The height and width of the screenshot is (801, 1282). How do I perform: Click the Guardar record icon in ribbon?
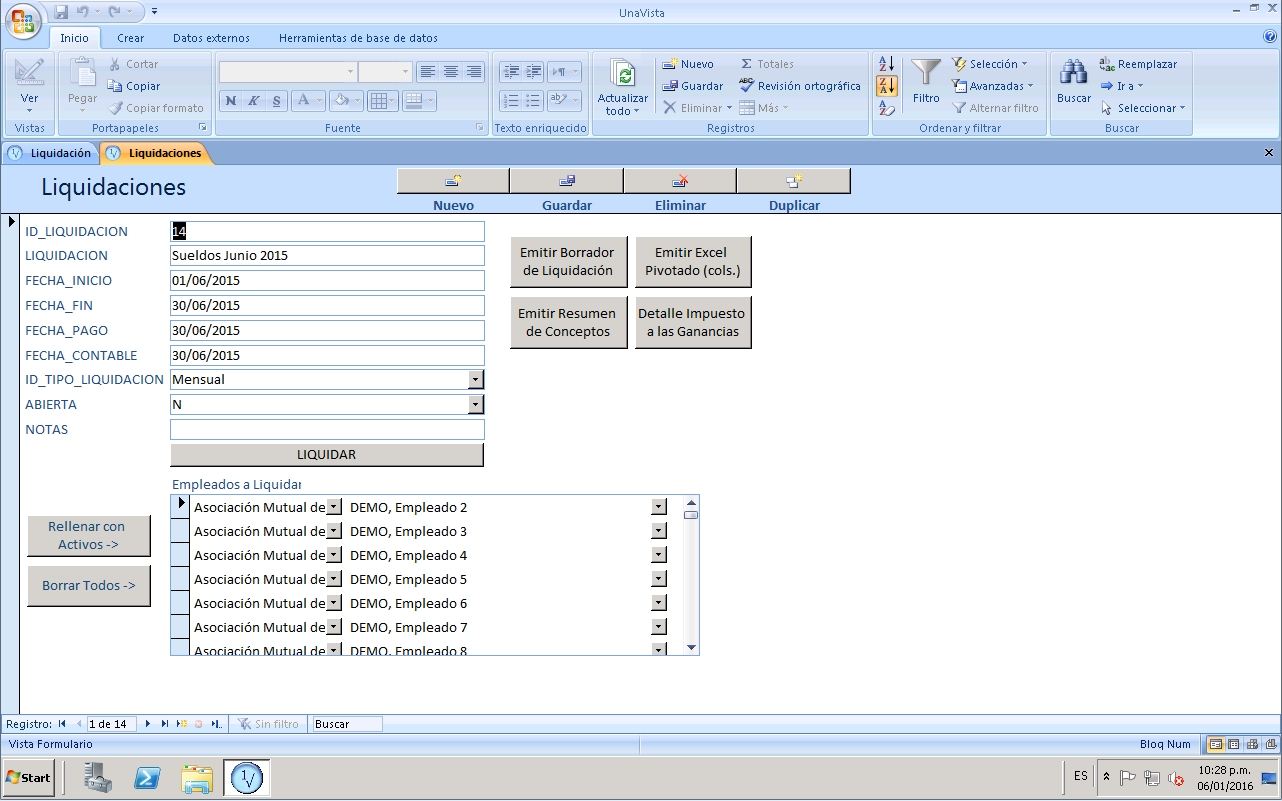[671, 86]
